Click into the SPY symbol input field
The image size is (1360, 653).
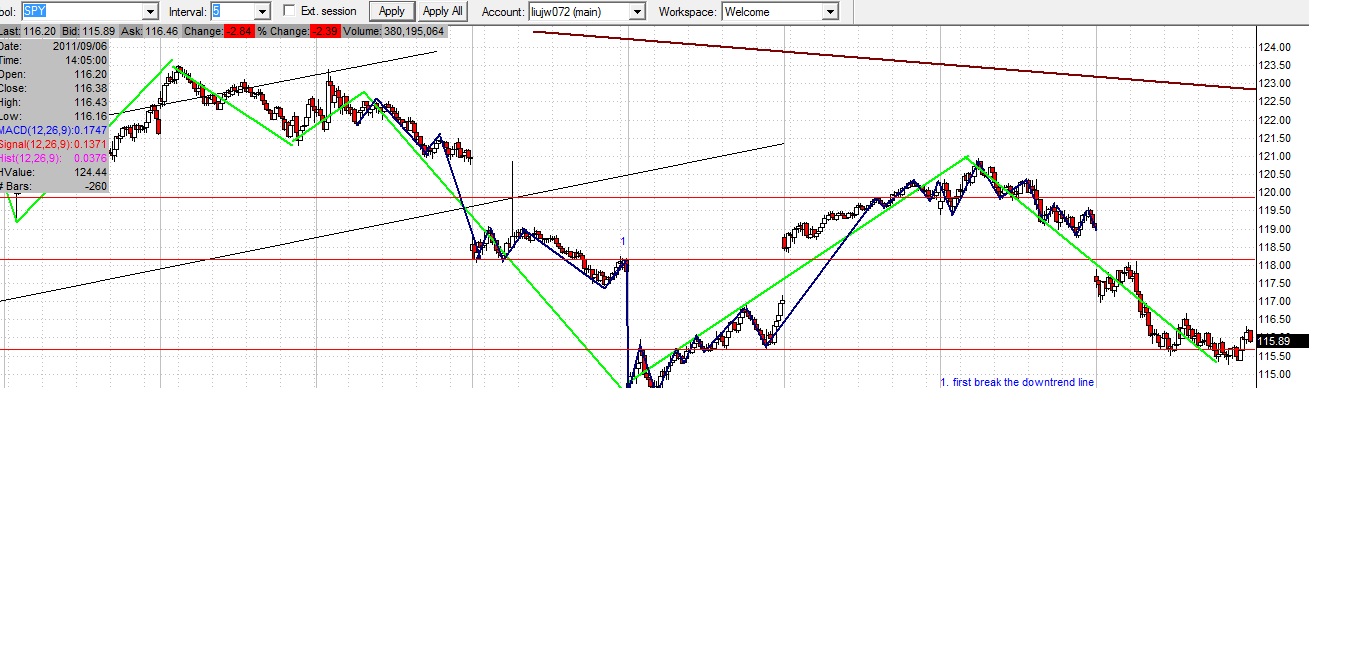[x=82, y=11]
